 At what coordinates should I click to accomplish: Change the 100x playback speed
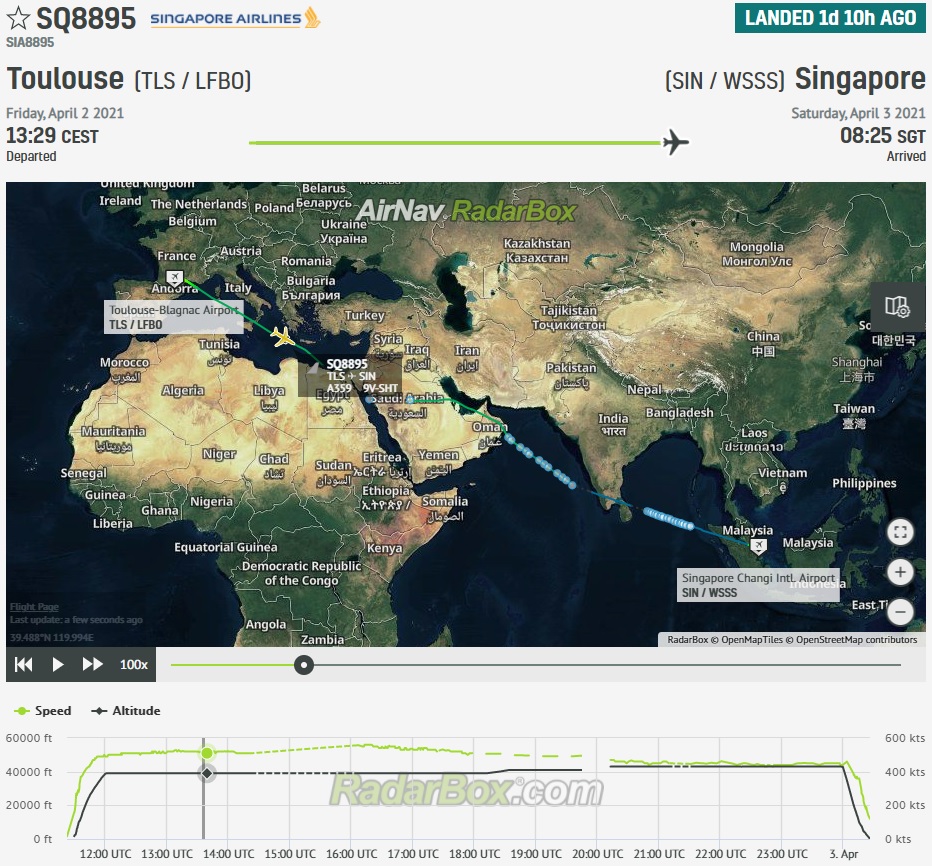click(134, 665)
